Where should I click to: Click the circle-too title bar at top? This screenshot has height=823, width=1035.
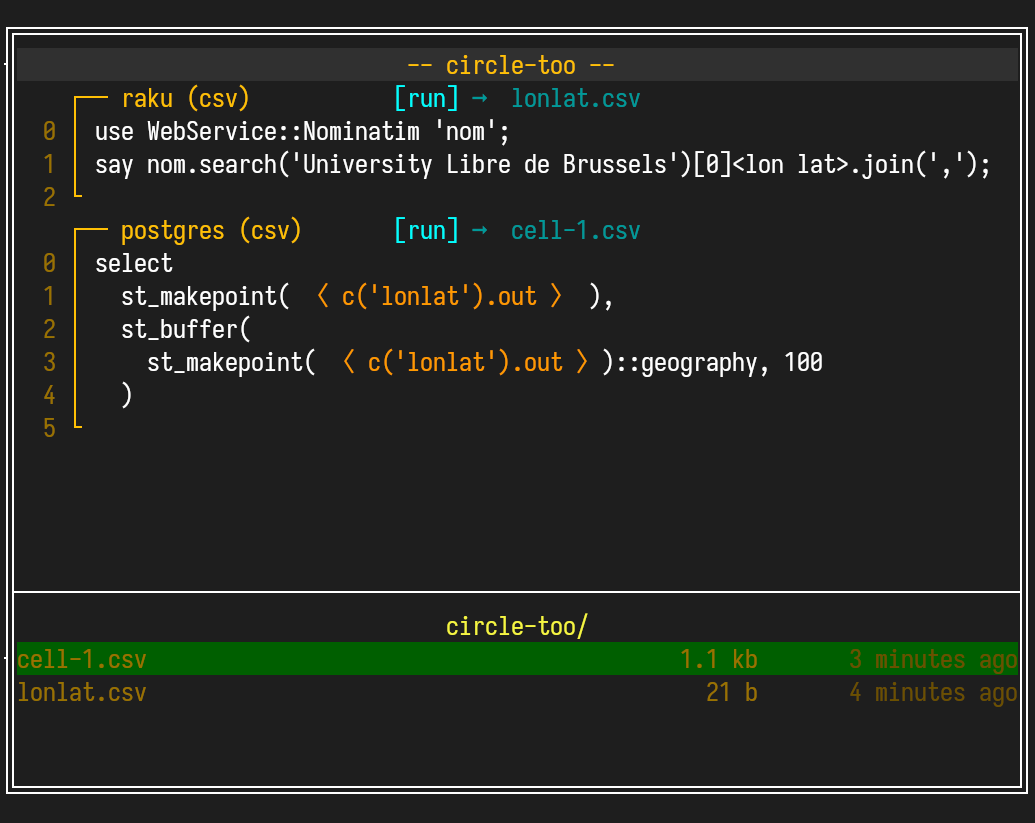(x=511, y=66)
